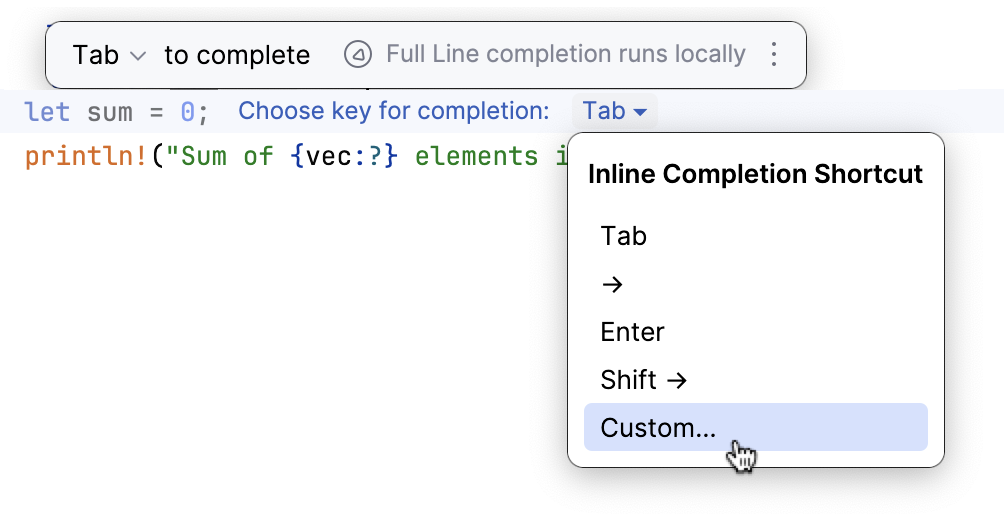1004x516 pixels.
Task: Open the three-dot more options menu
Action: 773,55
